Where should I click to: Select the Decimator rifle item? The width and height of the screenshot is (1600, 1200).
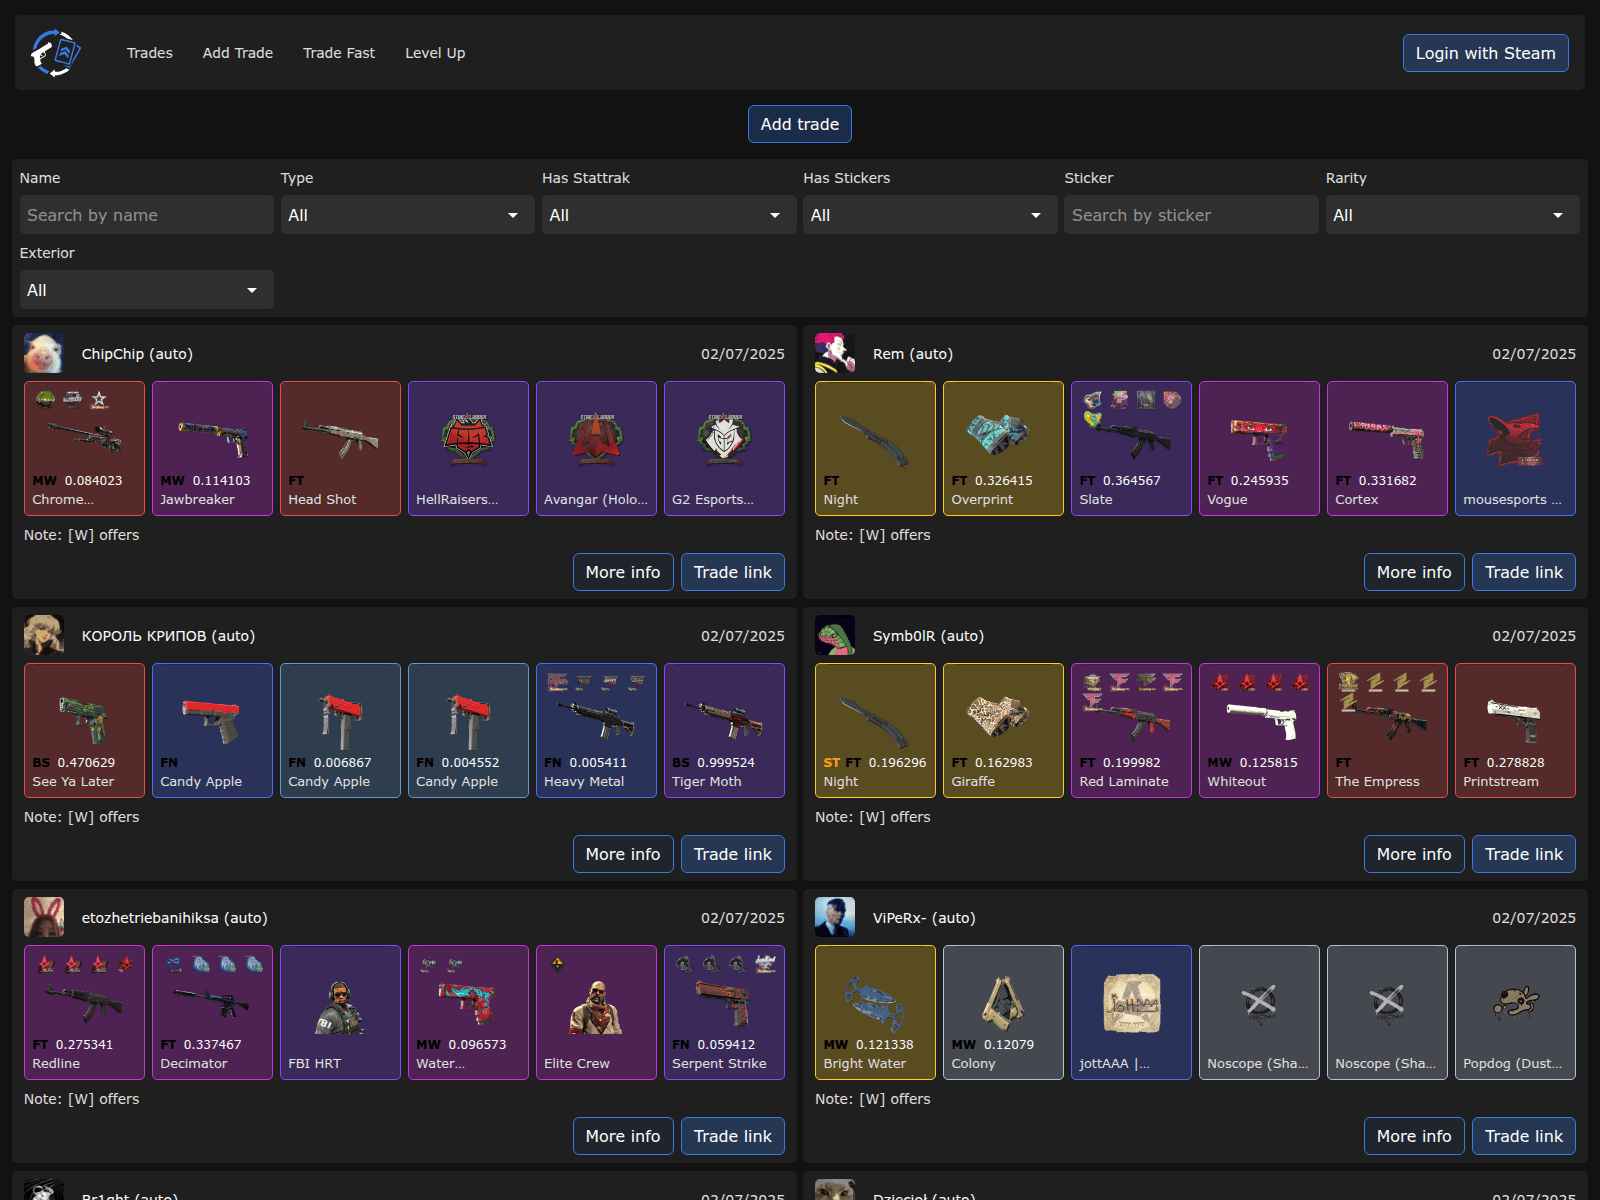(212, 1012)
